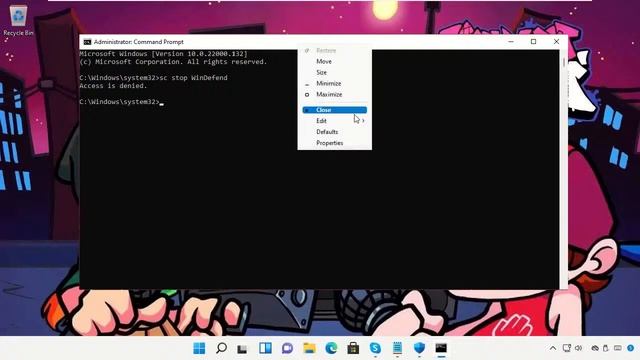Image resolution: width=640 pixels, height=360 pixels.
Task: Click the USB device tray icon
Action: (606, 348)
